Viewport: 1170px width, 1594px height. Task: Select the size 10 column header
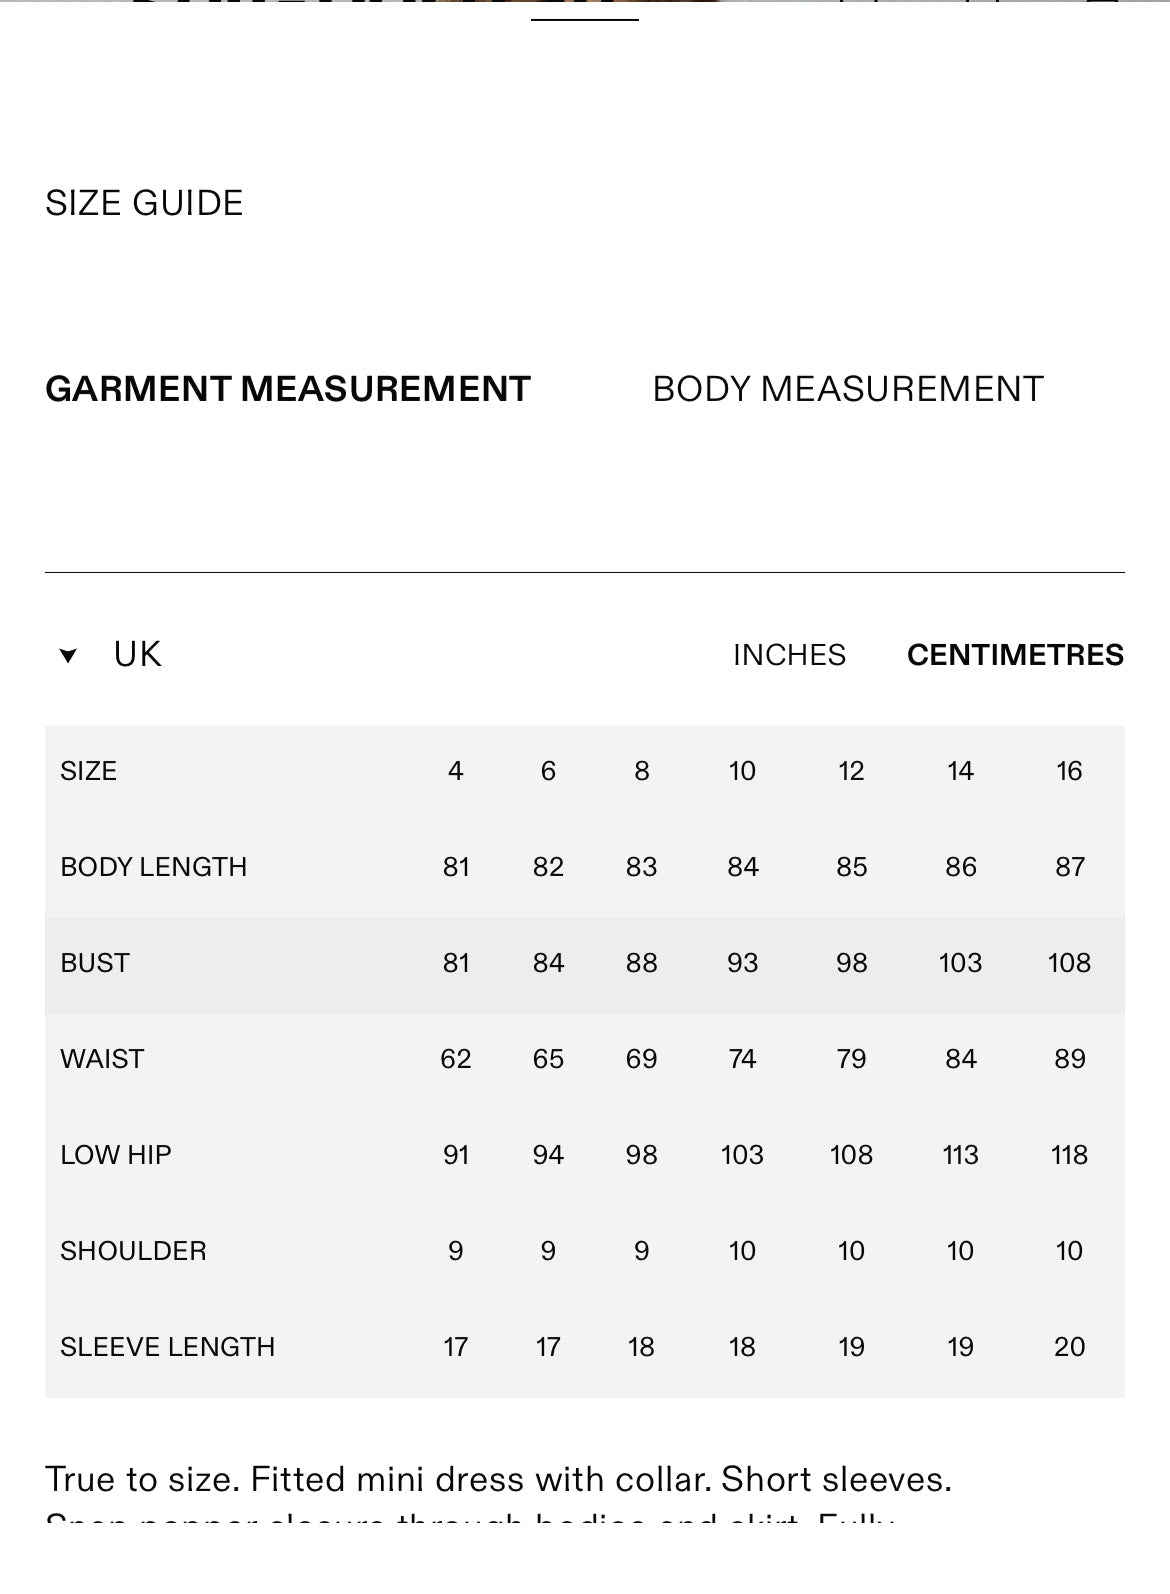[742, 771]
